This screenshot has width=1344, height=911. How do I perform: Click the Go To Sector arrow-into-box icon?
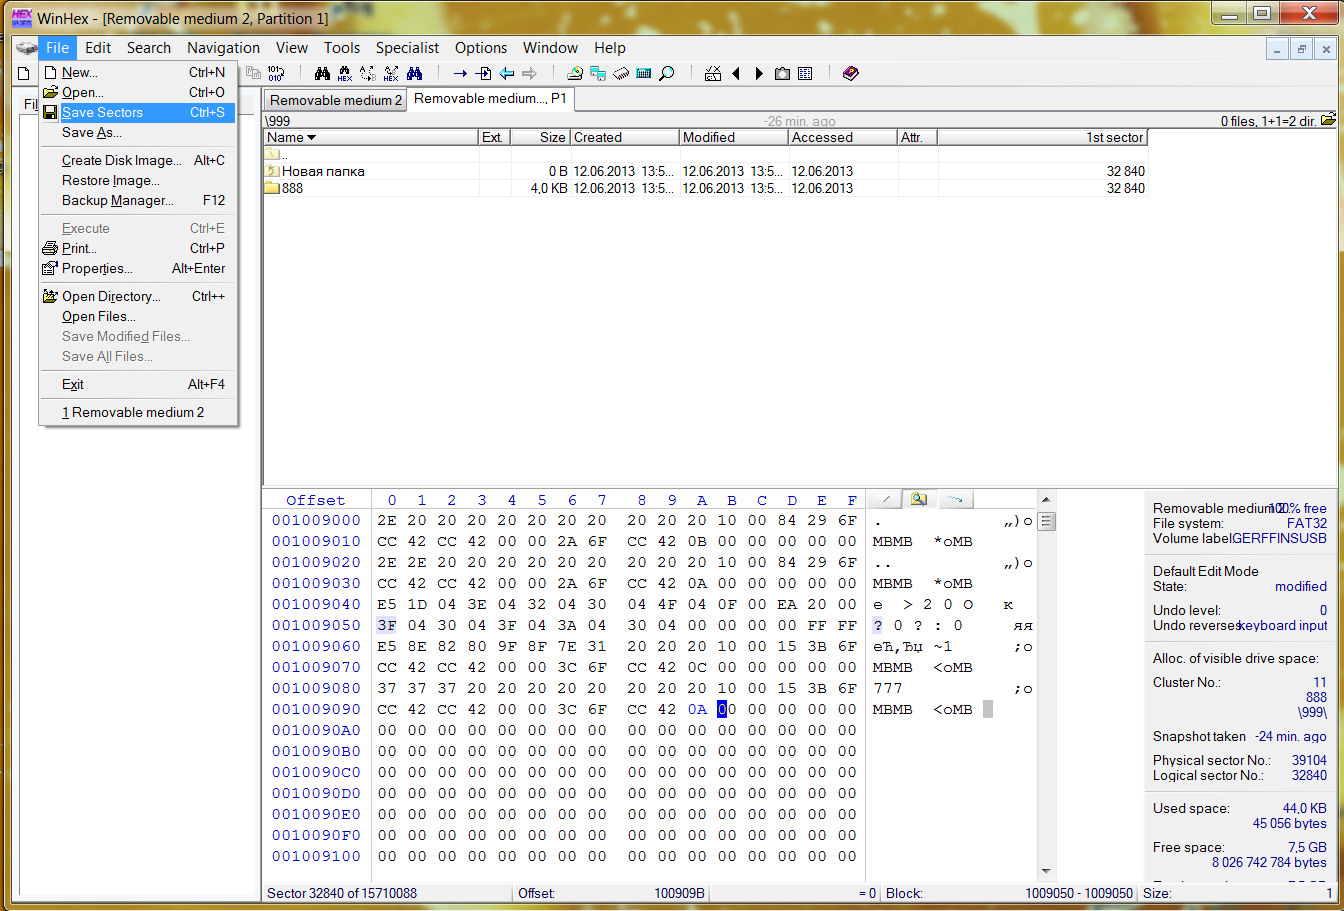pos(483,73)
